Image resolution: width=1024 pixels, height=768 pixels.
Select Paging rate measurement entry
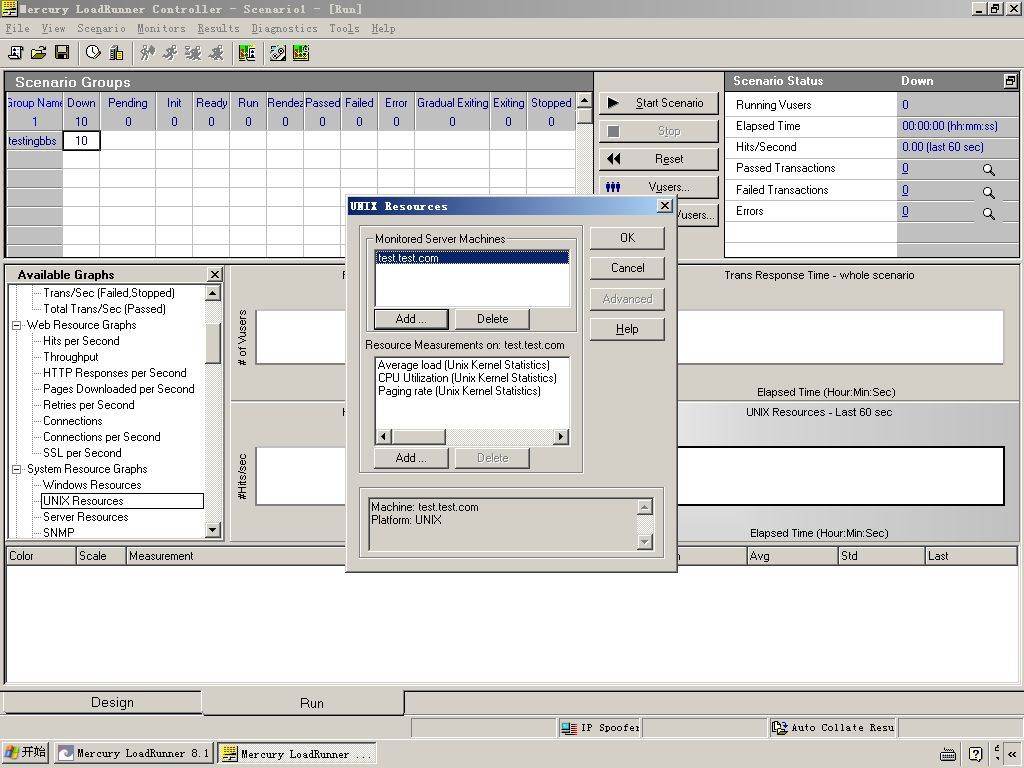pos(459,391)
